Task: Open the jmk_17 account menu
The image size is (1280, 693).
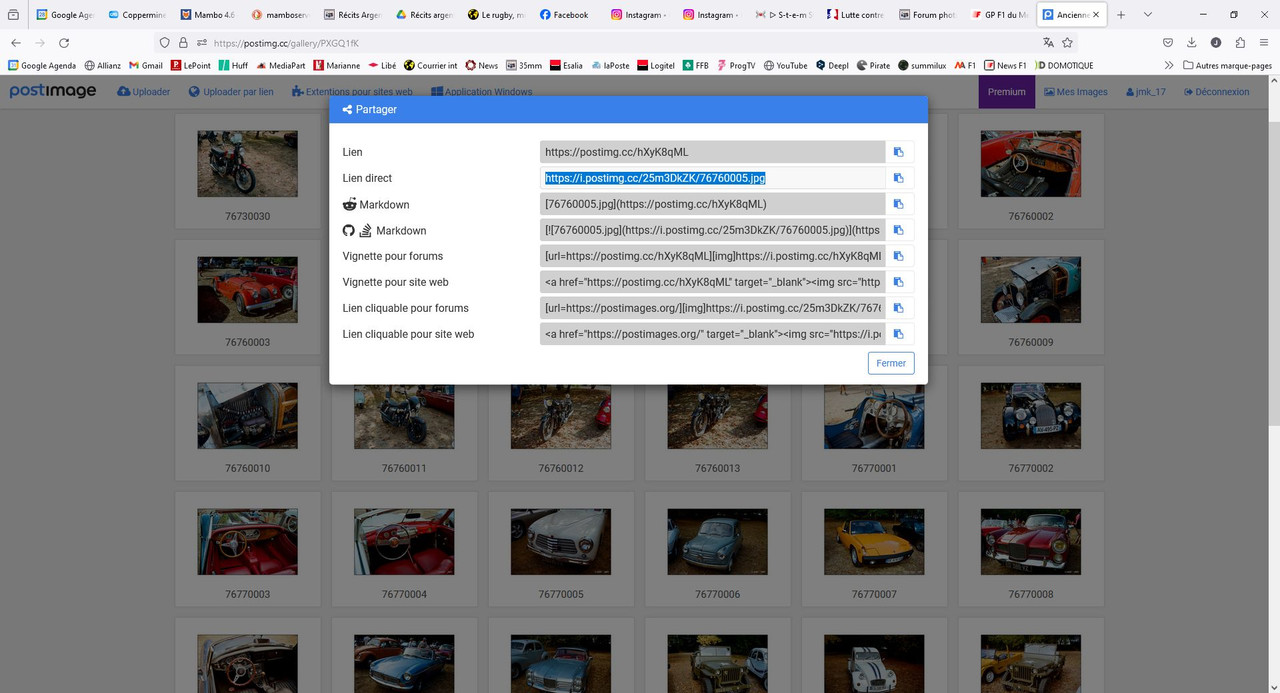Action: tap(1146, 92)
